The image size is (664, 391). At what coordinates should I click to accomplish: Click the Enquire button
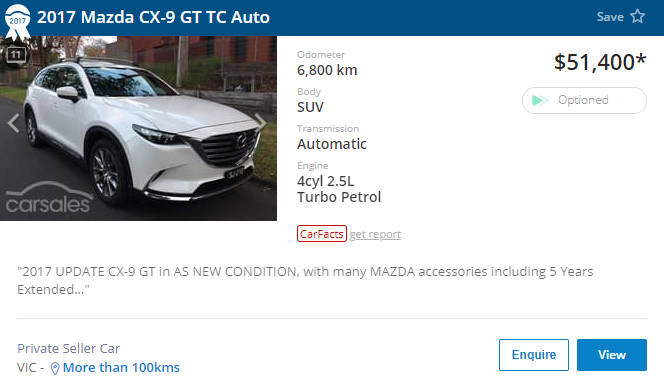pos(534,355)
